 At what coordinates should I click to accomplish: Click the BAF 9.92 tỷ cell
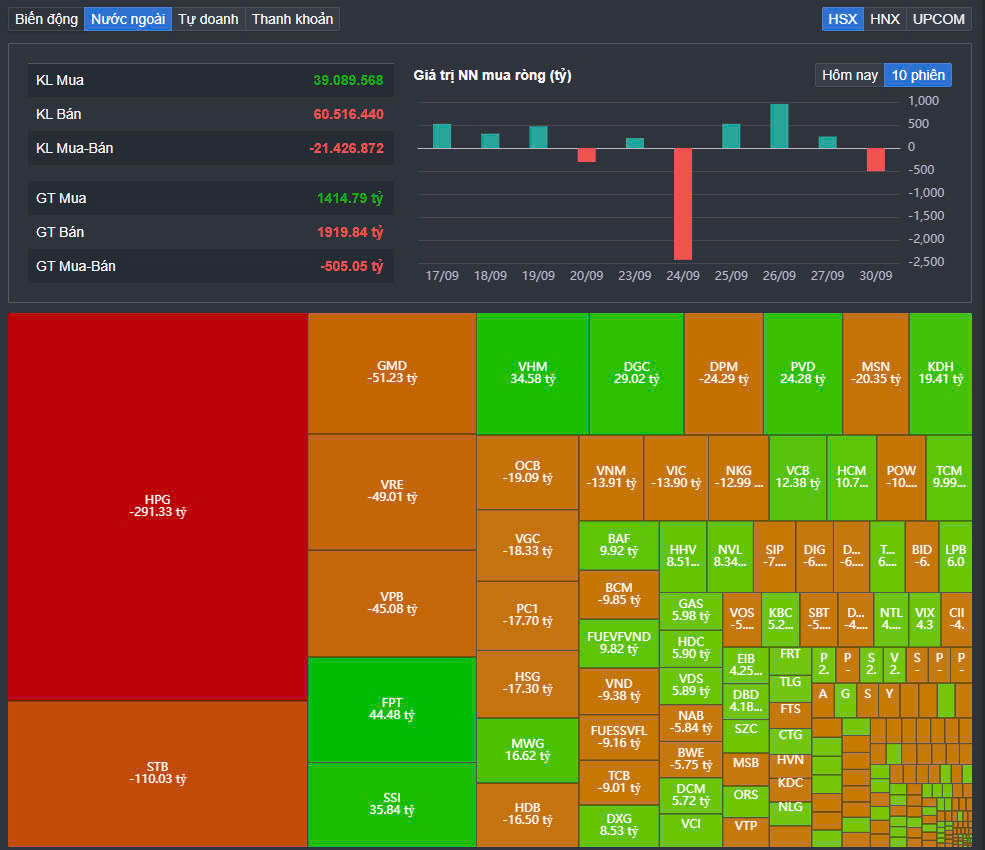click(619, 545)
